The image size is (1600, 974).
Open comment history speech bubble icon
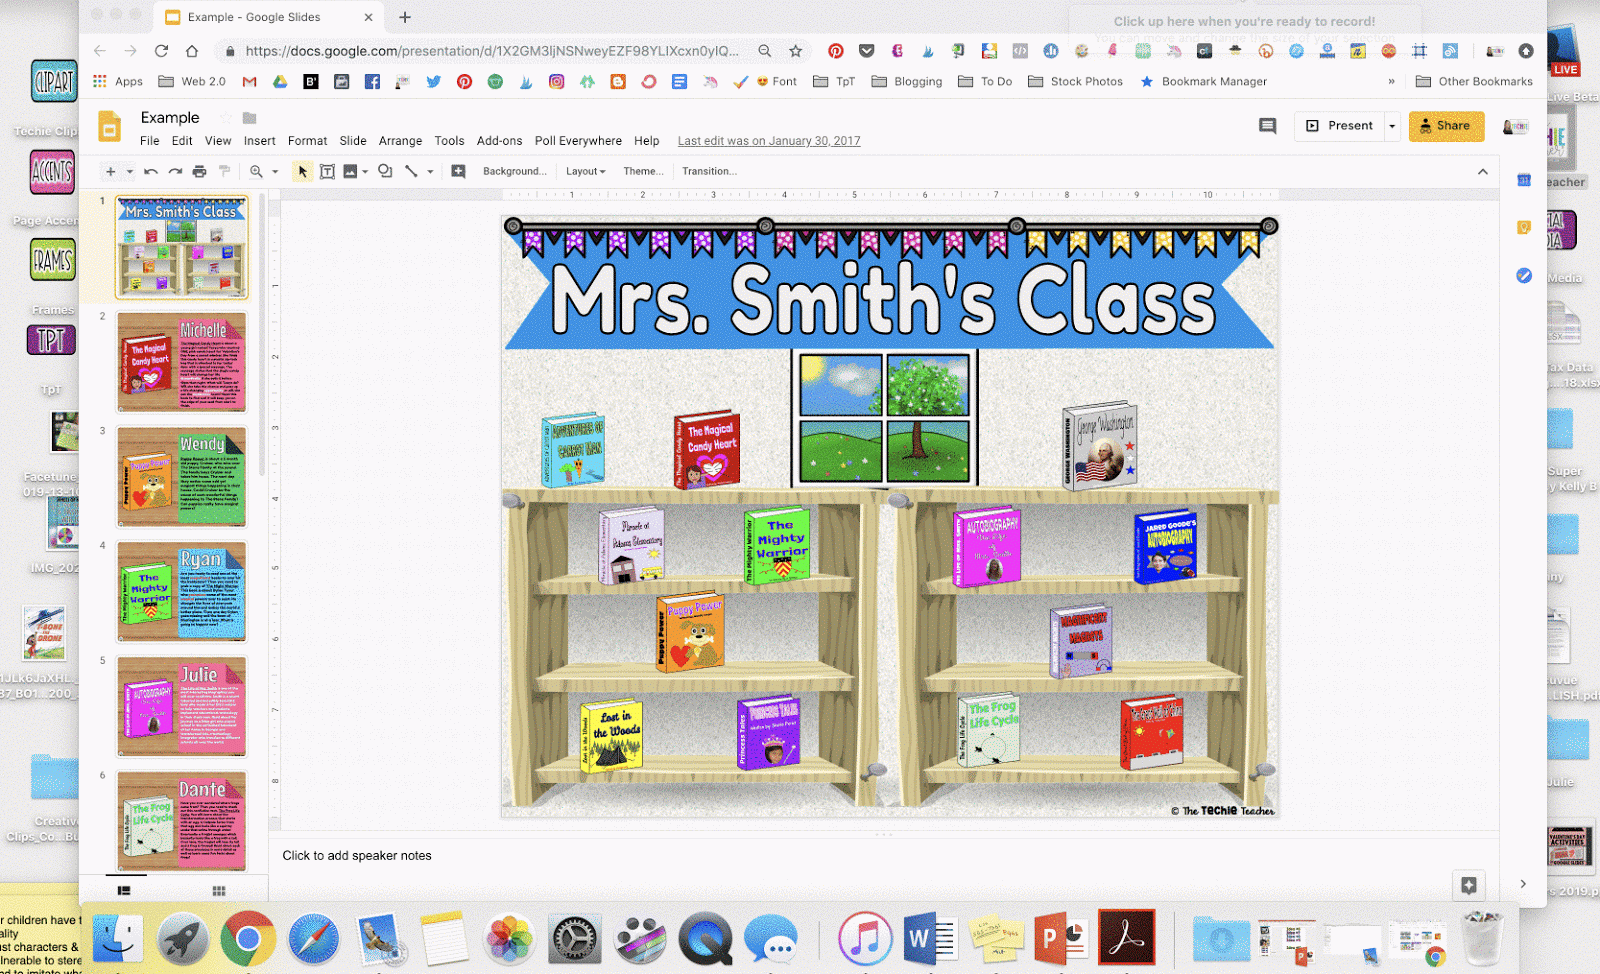point(1267,126)
